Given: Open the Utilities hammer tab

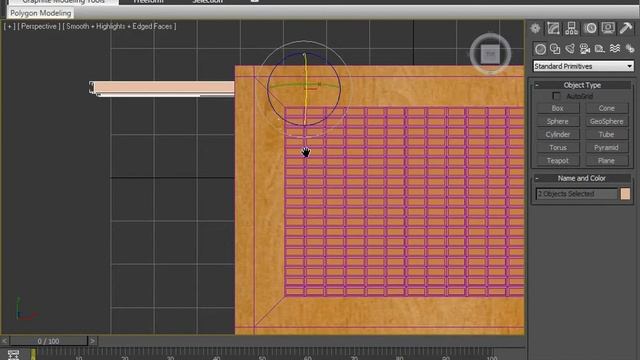Looking at the screenshot, I should click(626, 28).
